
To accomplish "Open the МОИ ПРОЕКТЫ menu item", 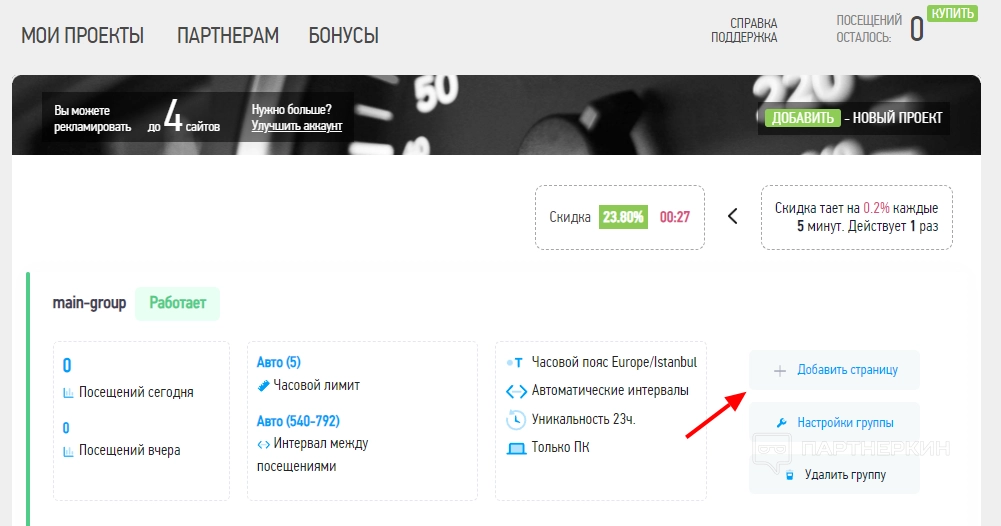I will coord(82,35).
